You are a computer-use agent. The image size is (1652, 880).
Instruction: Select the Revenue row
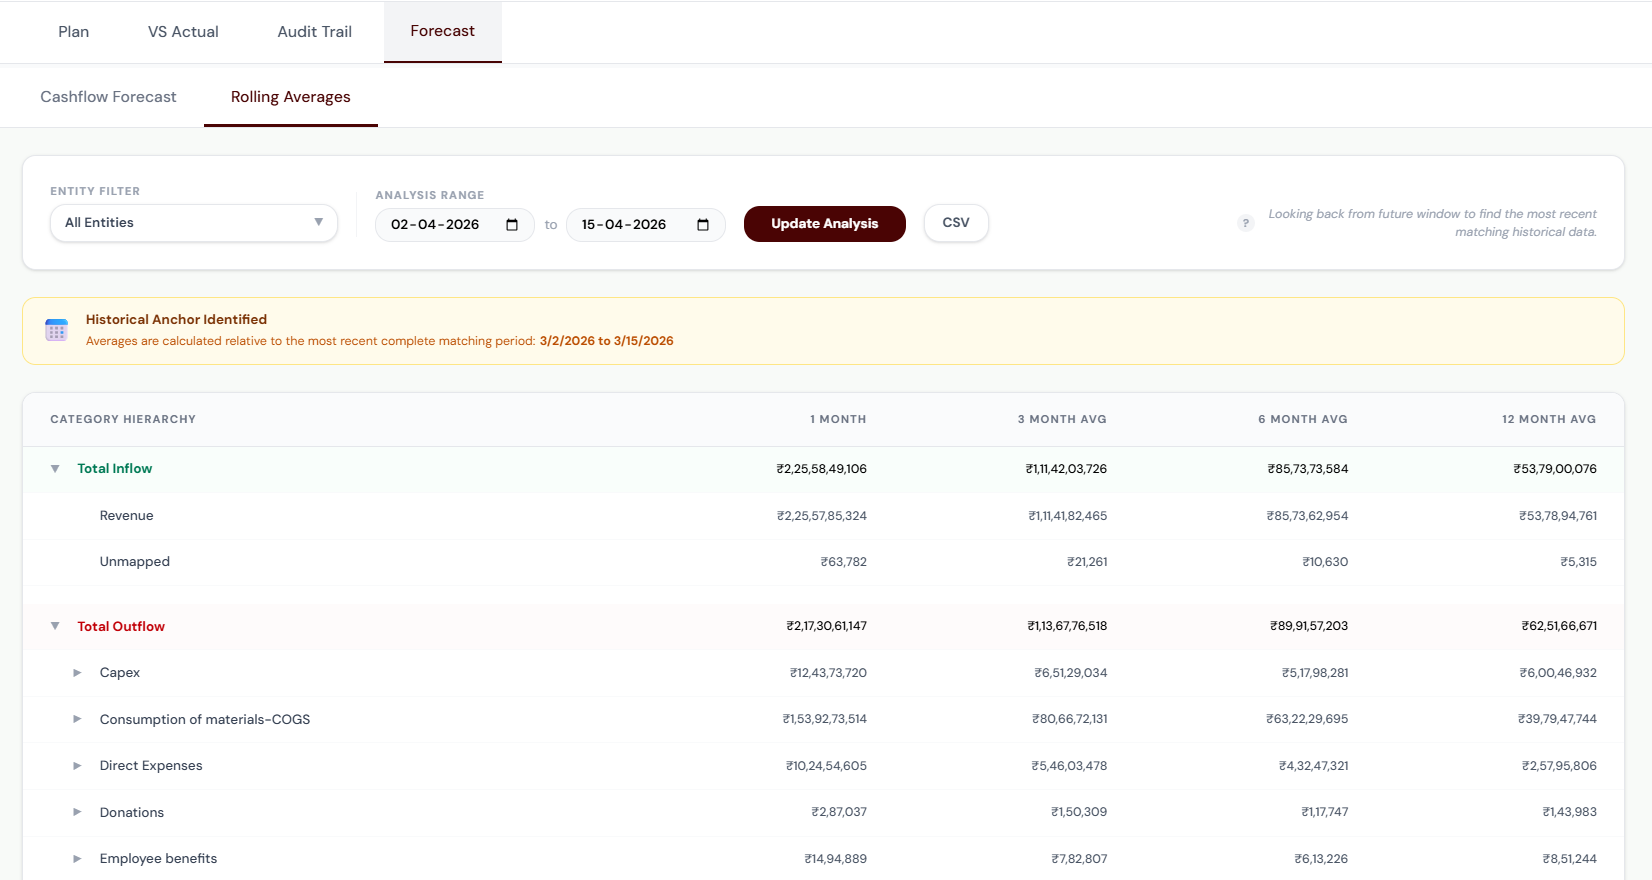pos(127,516)
